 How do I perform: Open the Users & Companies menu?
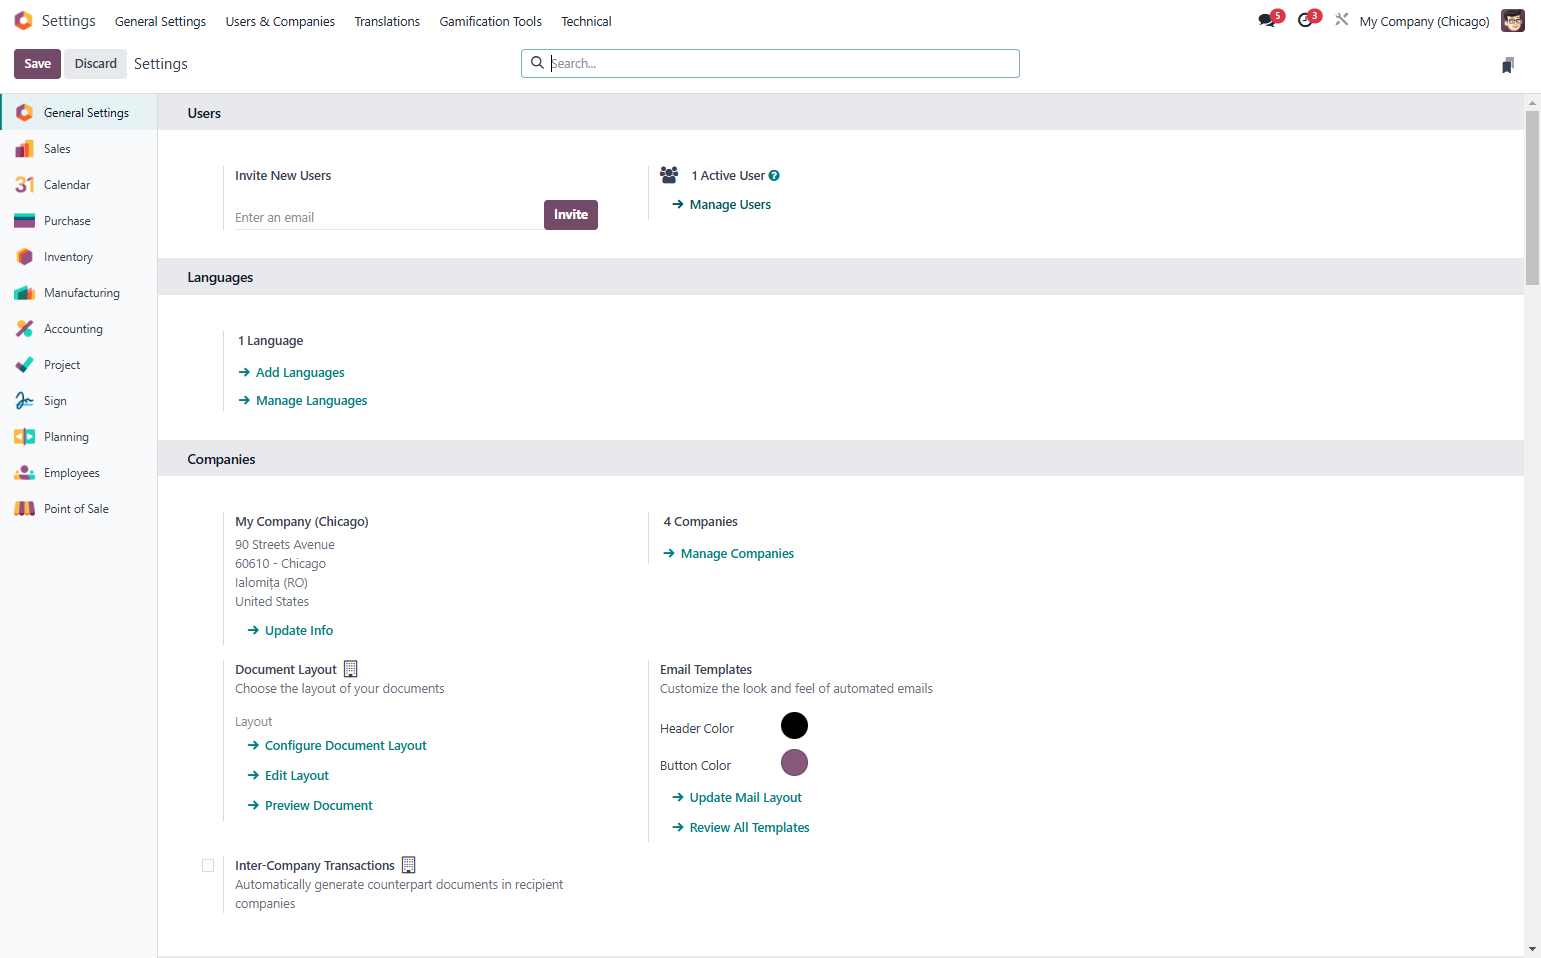pyautogui.click(x=280, y=21)
